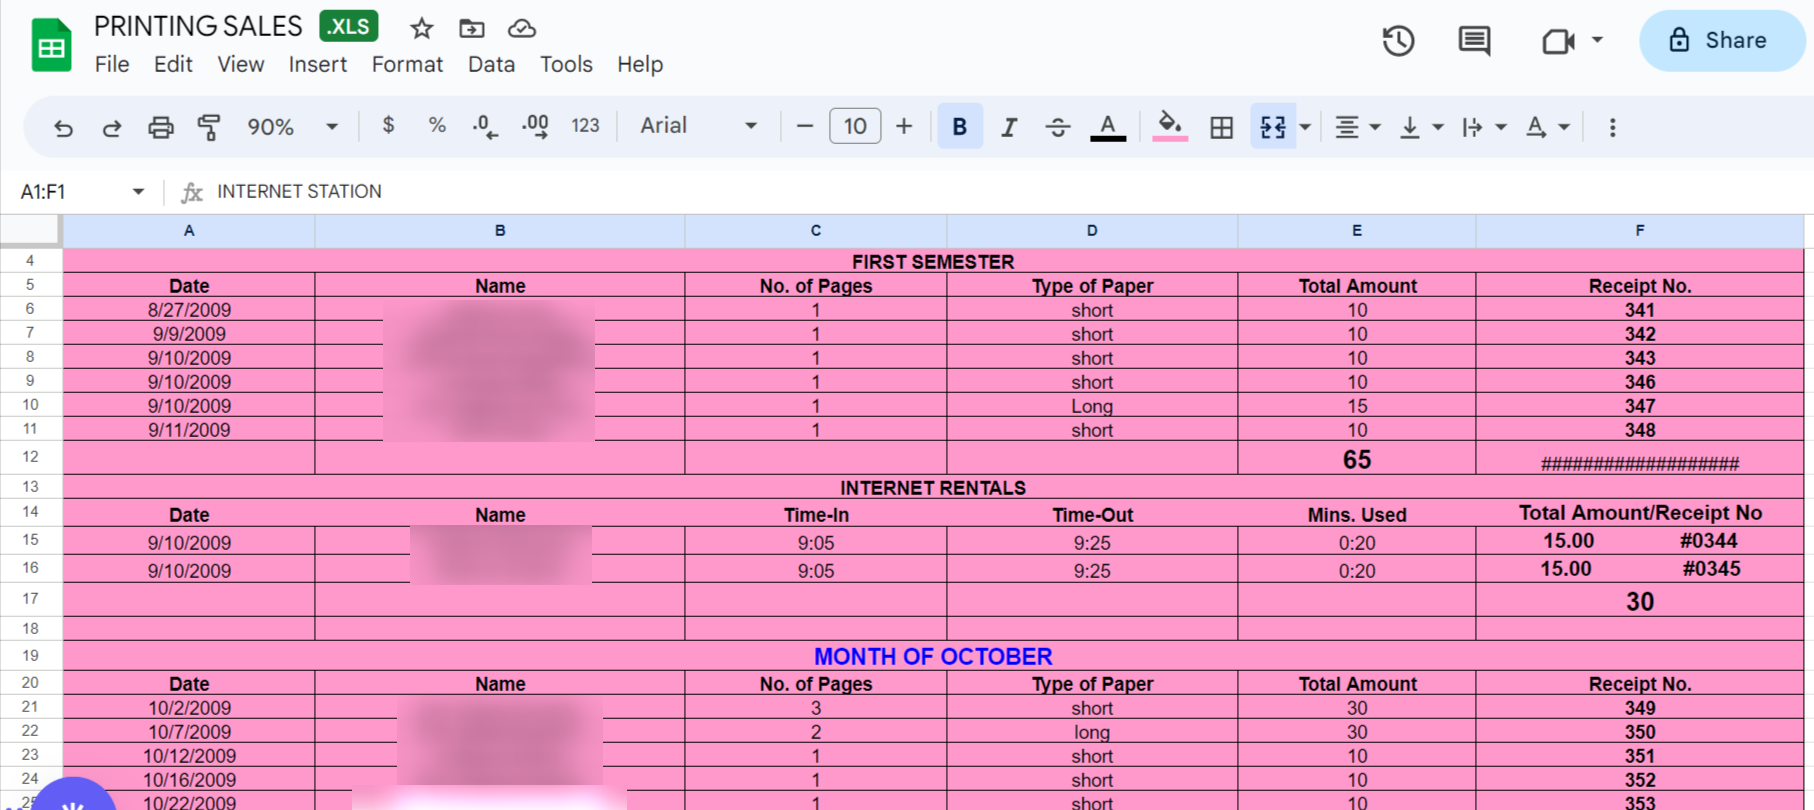Viewport: 1814px width, 810px height.
Task: Increase decimal places
Action: (x=535, y=126)
